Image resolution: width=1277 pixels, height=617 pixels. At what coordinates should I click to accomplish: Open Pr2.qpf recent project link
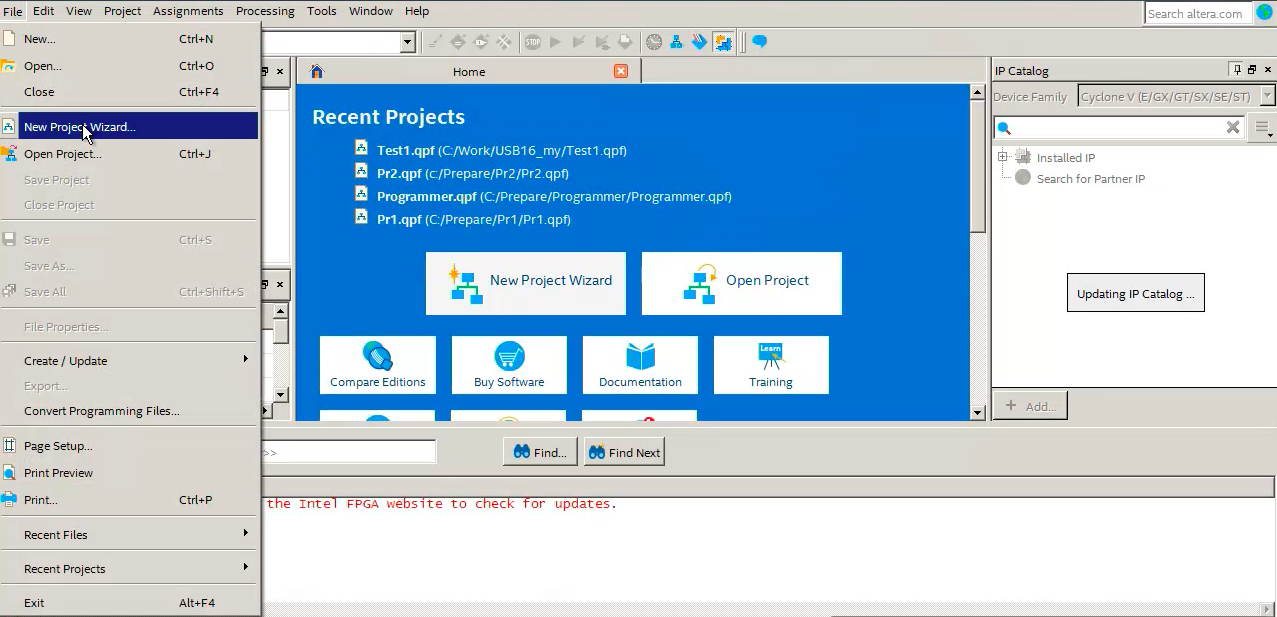pos(473,173)
